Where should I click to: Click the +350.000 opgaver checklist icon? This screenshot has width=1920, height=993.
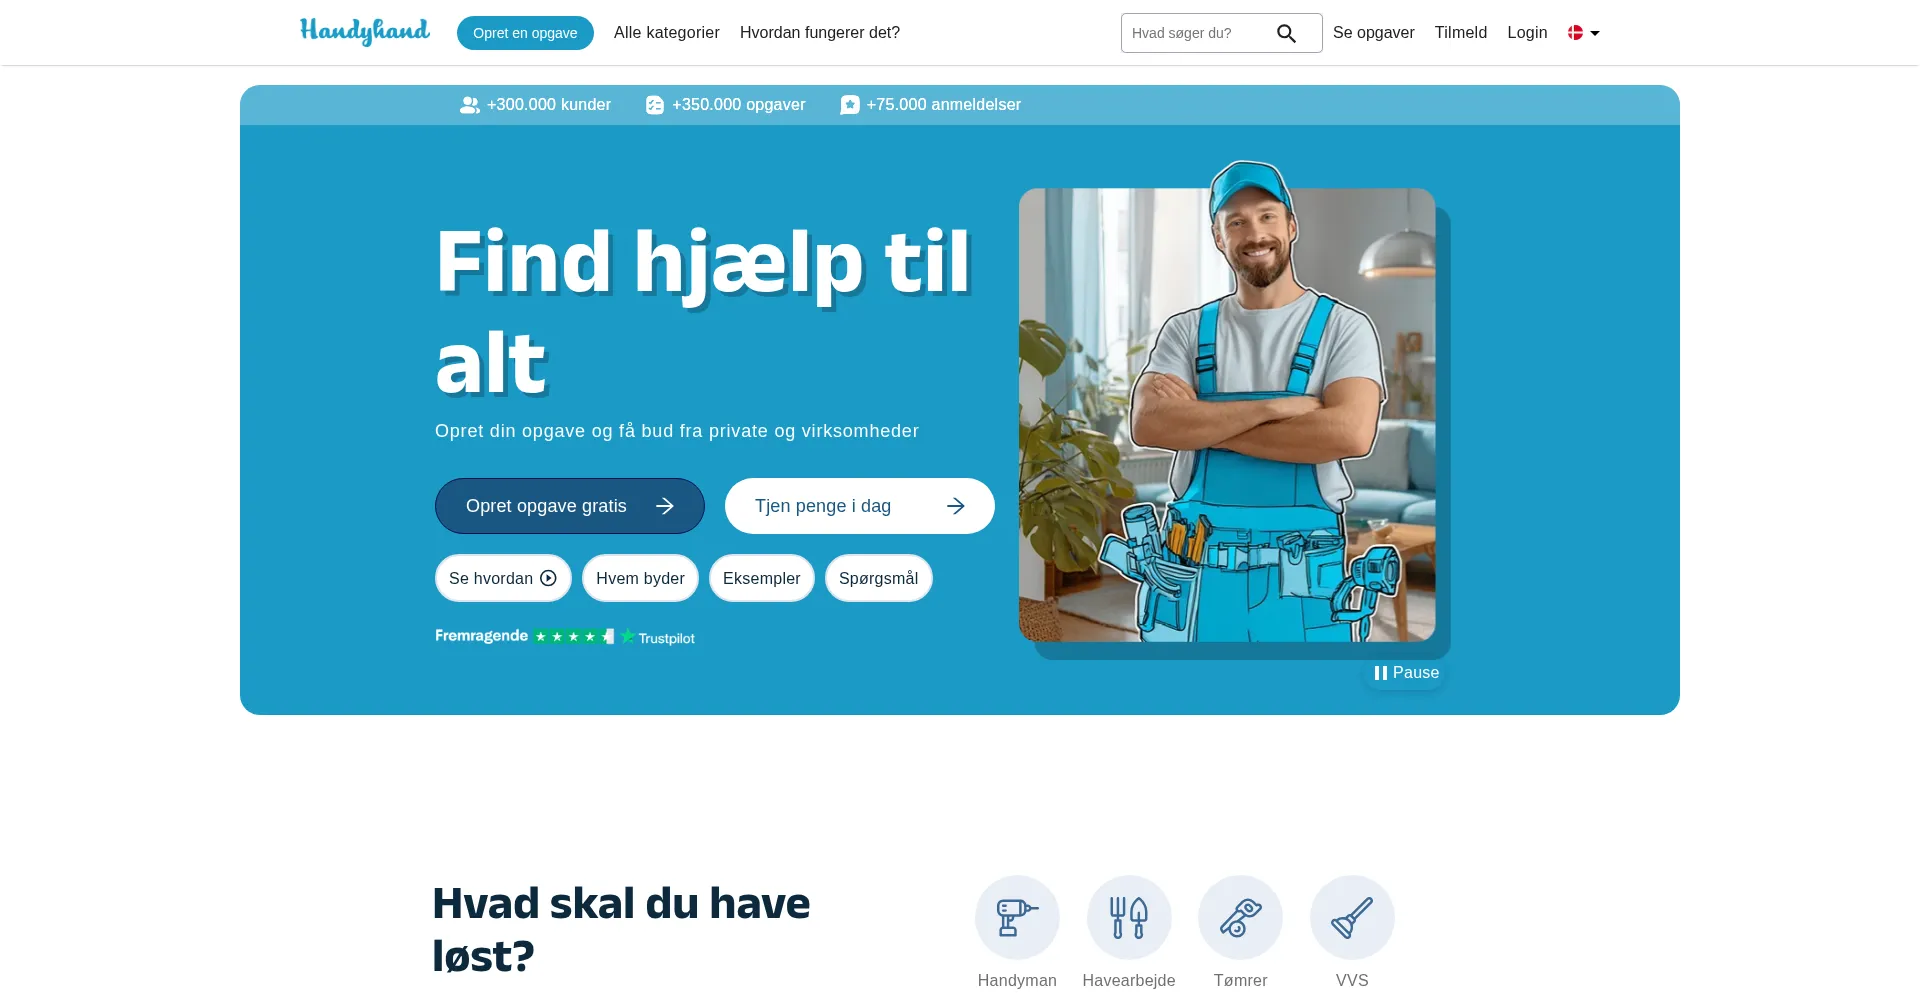point(655,105)
